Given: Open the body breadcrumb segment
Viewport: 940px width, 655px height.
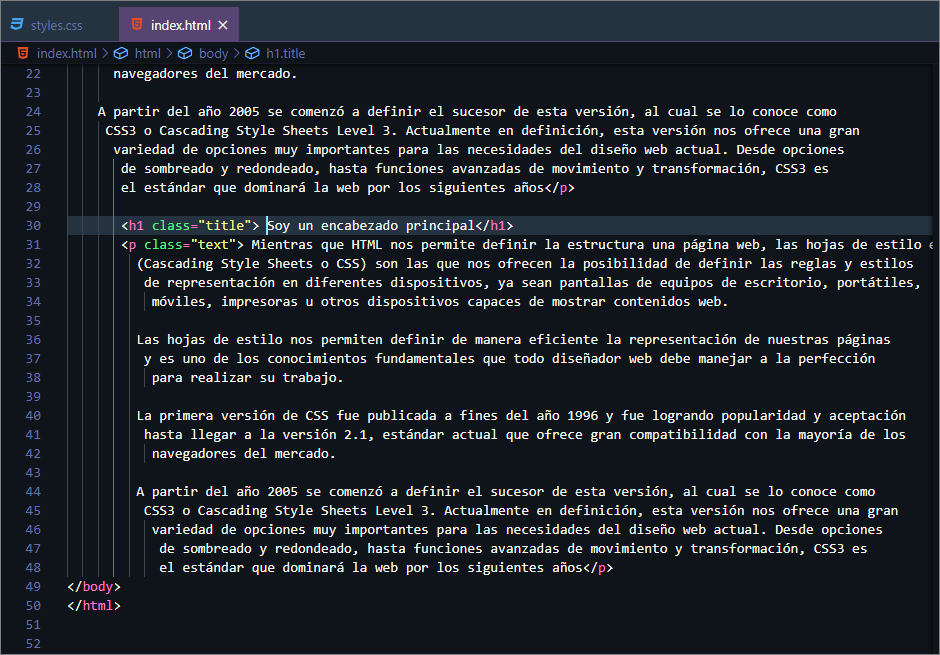Looking at the screenshot, I should coord(213,53).
